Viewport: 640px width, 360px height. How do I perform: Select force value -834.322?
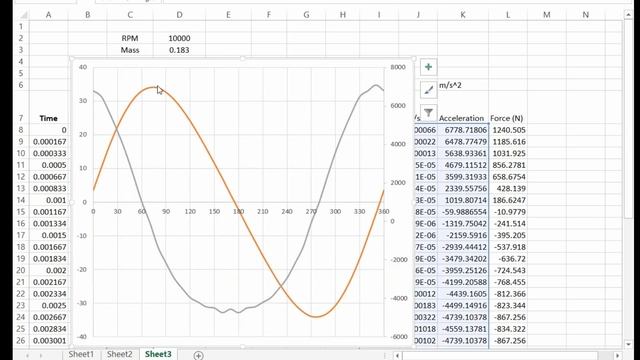coord(508,329)
